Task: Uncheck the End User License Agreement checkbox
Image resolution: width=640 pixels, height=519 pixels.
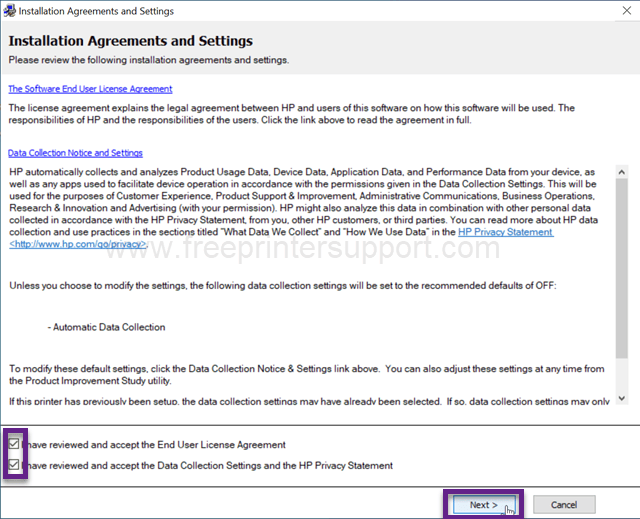Action: 14,444
